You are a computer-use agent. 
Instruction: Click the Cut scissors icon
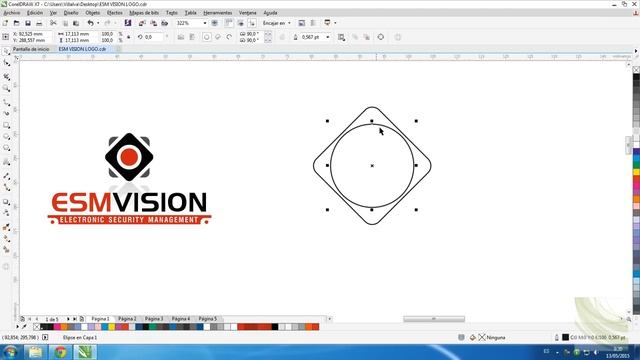click(x=53, y=23)
